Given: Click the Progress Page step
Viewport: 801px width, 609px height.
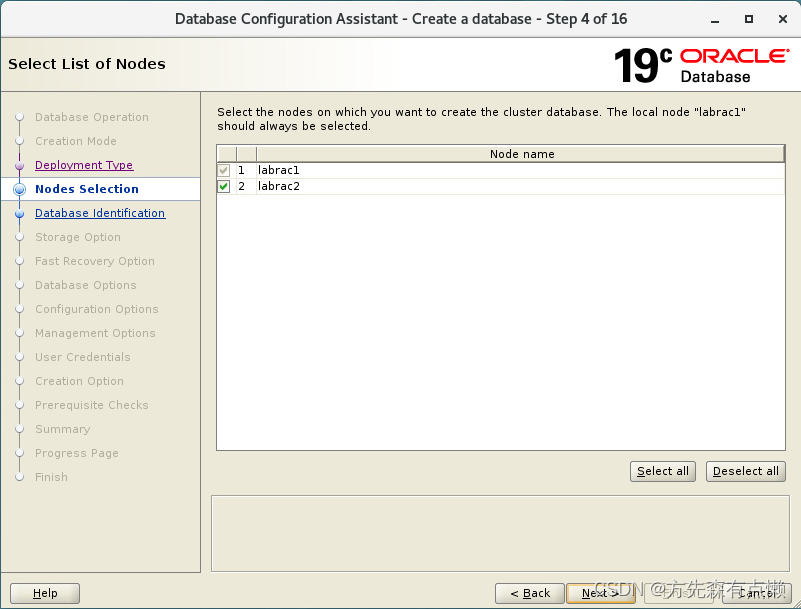Looking at the screenshot, I should [x=77, y=453].
